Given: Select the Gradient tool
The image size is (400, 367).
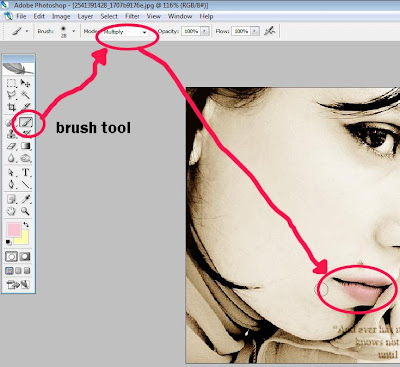Looking at the screenshot, I should pos(26,146).
